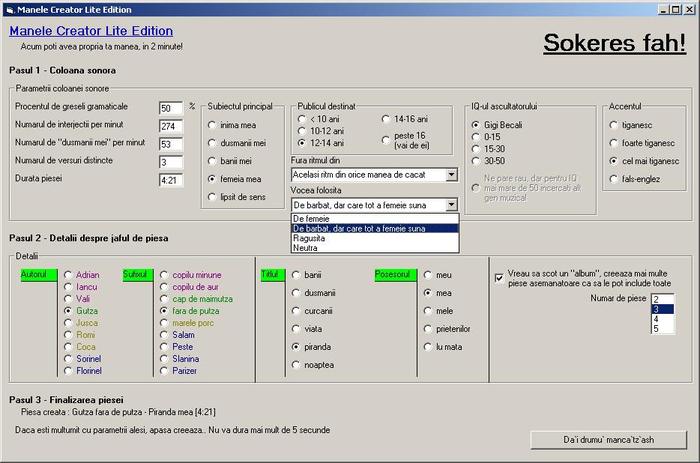Focus the interjections per minute field
Image resolution: width=700 pixels, height=463 pixels.
(170, 126)
